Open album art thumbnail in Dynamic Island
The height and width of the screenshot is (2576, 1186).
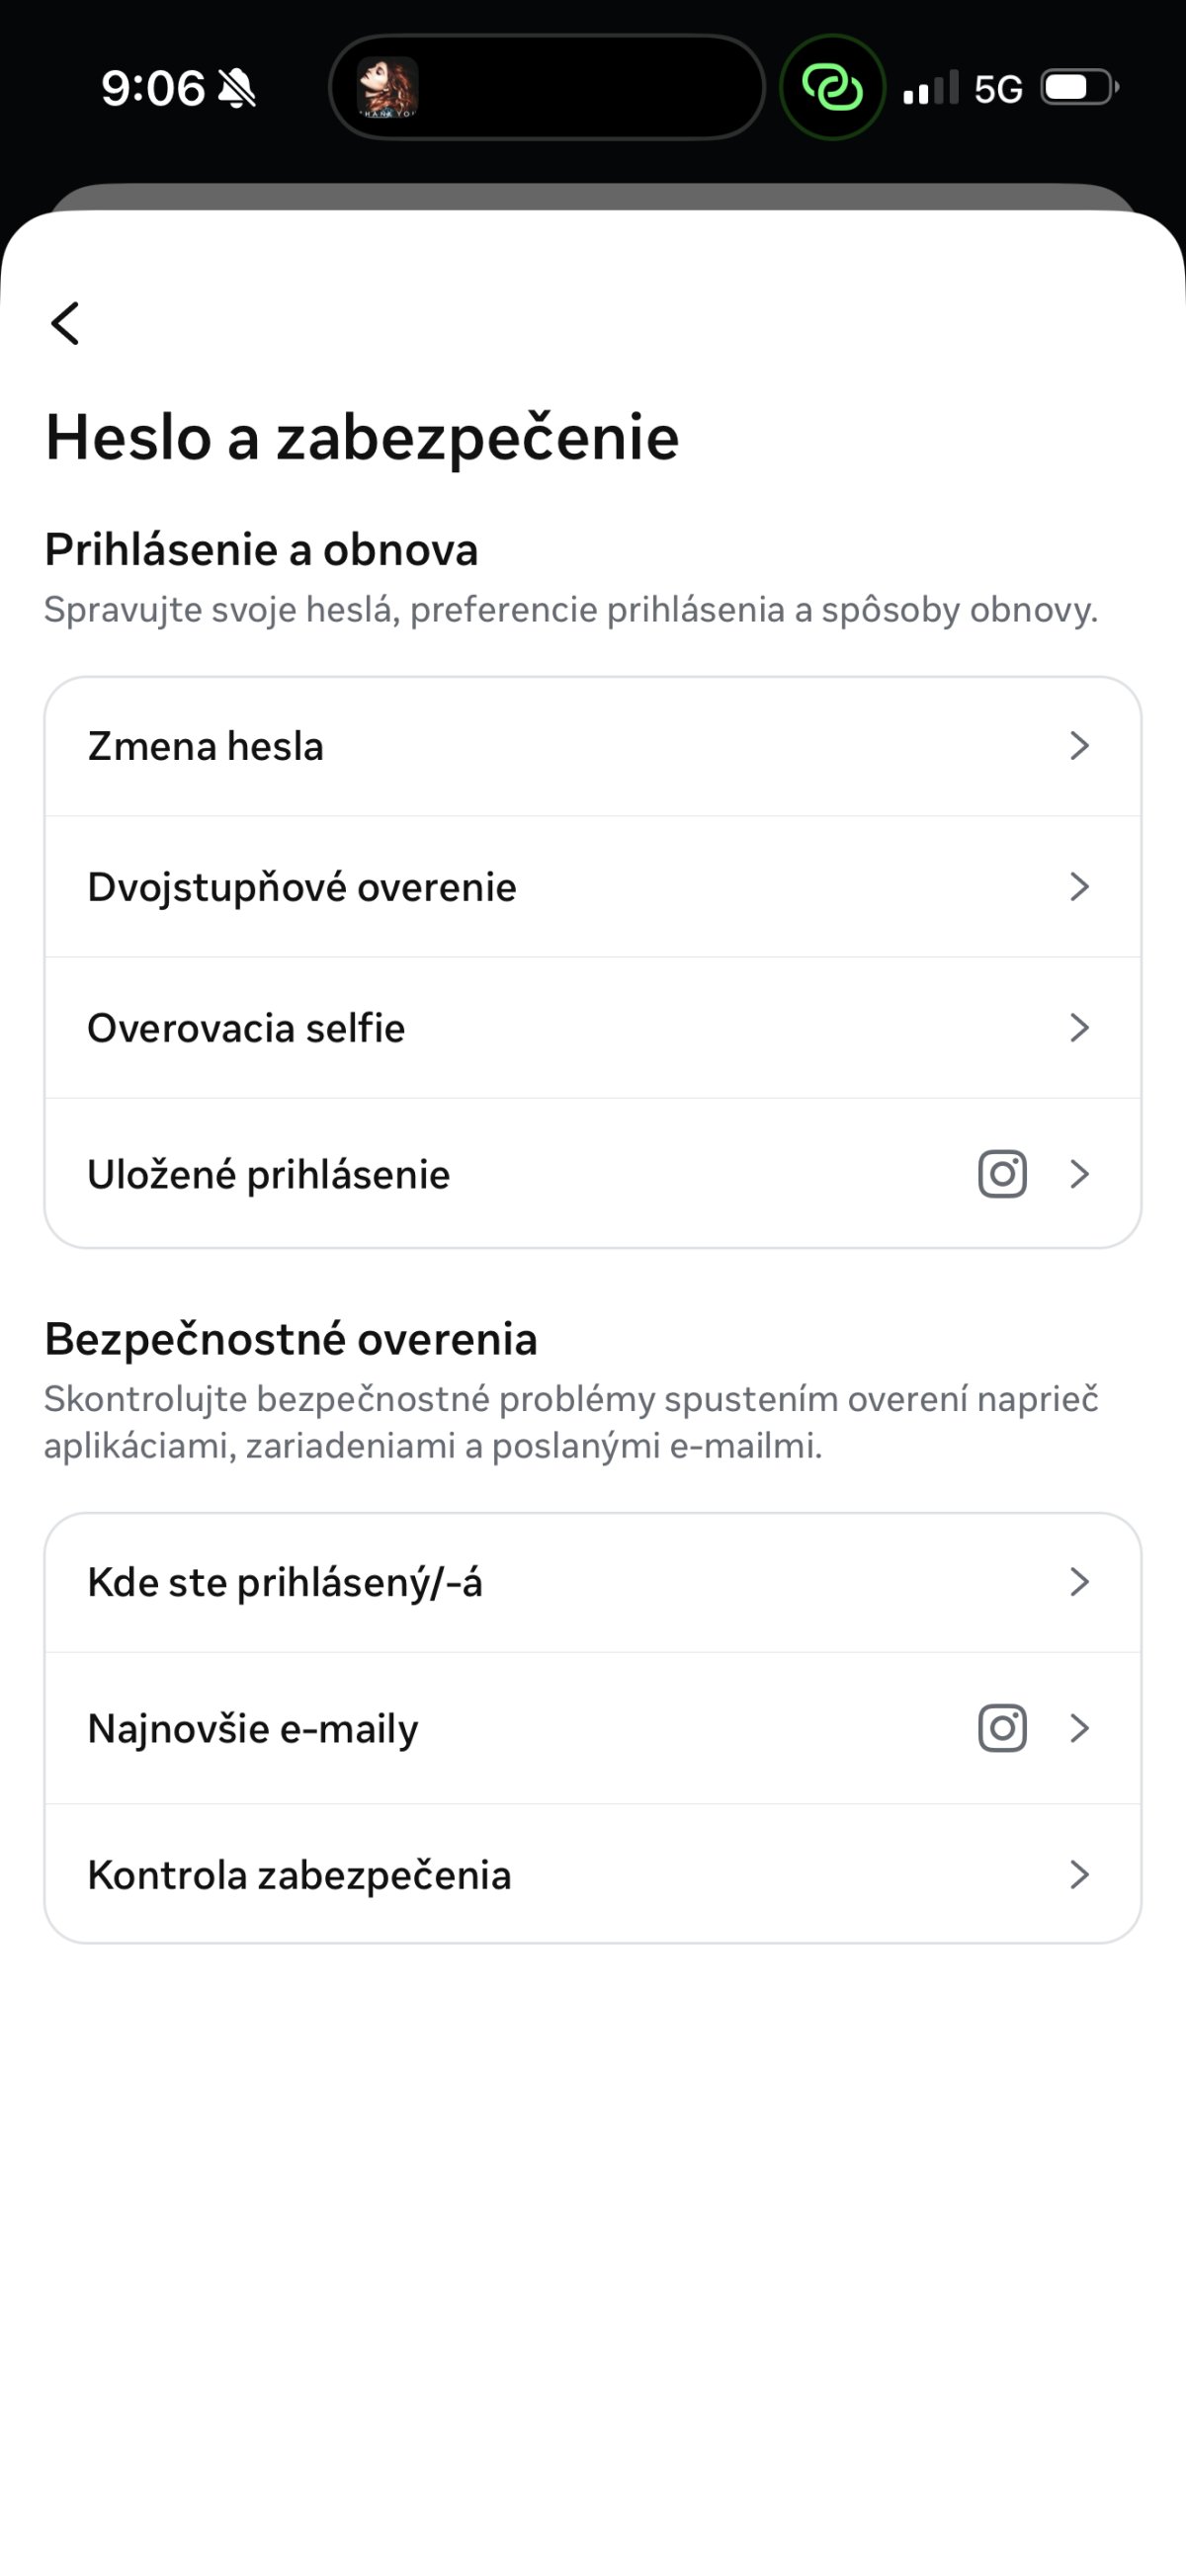[x=388, y=88]
